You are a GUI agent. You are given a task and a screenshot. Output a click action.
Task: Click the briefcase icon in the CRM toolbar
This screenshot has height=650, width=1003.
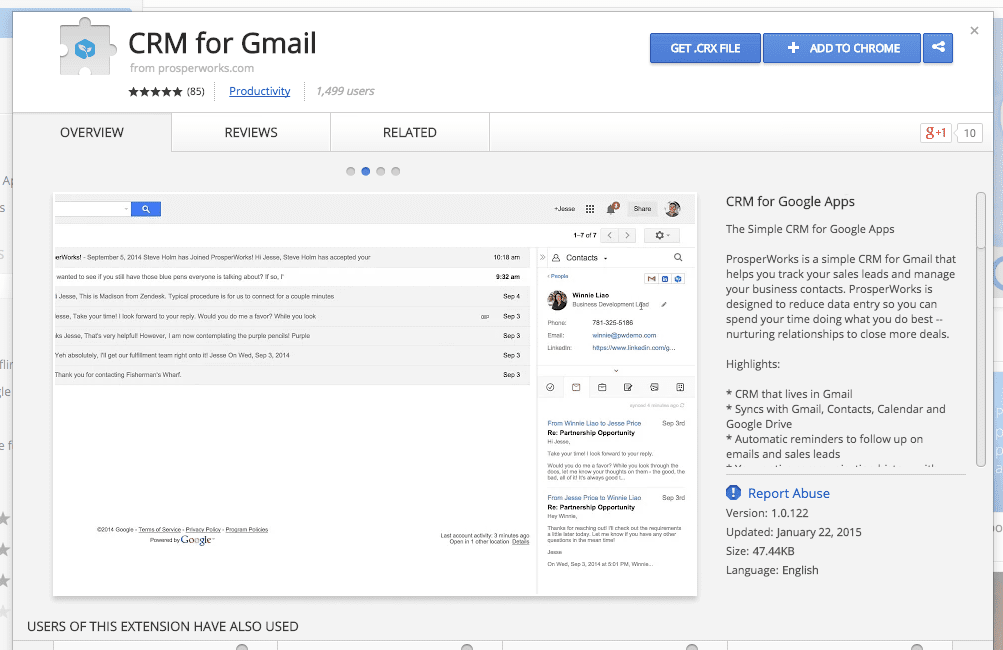click(x=601, y=386)
